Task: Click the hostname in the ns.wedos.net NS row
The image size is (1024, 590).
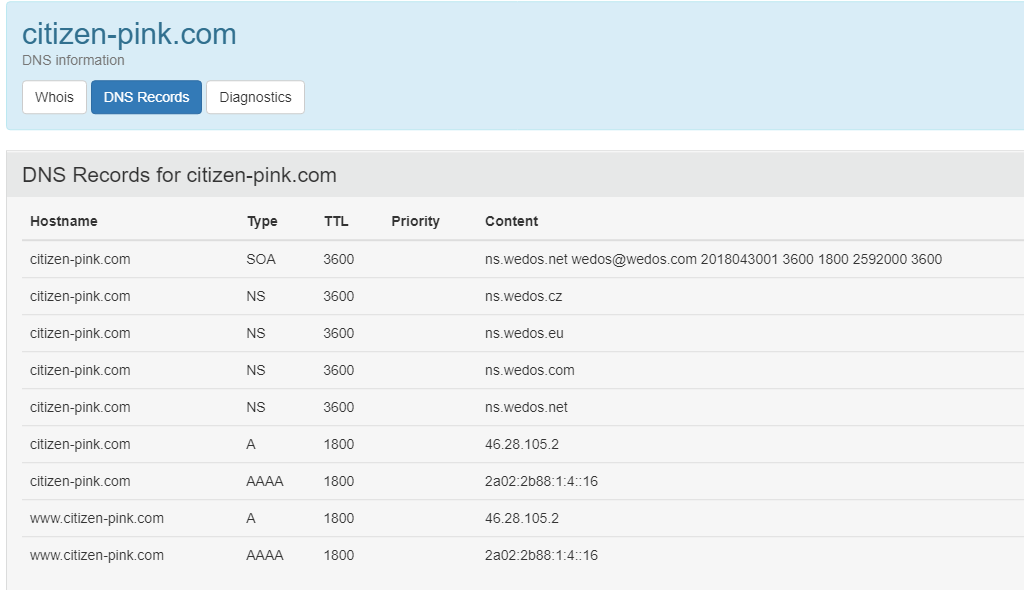Action: [80, 408]
